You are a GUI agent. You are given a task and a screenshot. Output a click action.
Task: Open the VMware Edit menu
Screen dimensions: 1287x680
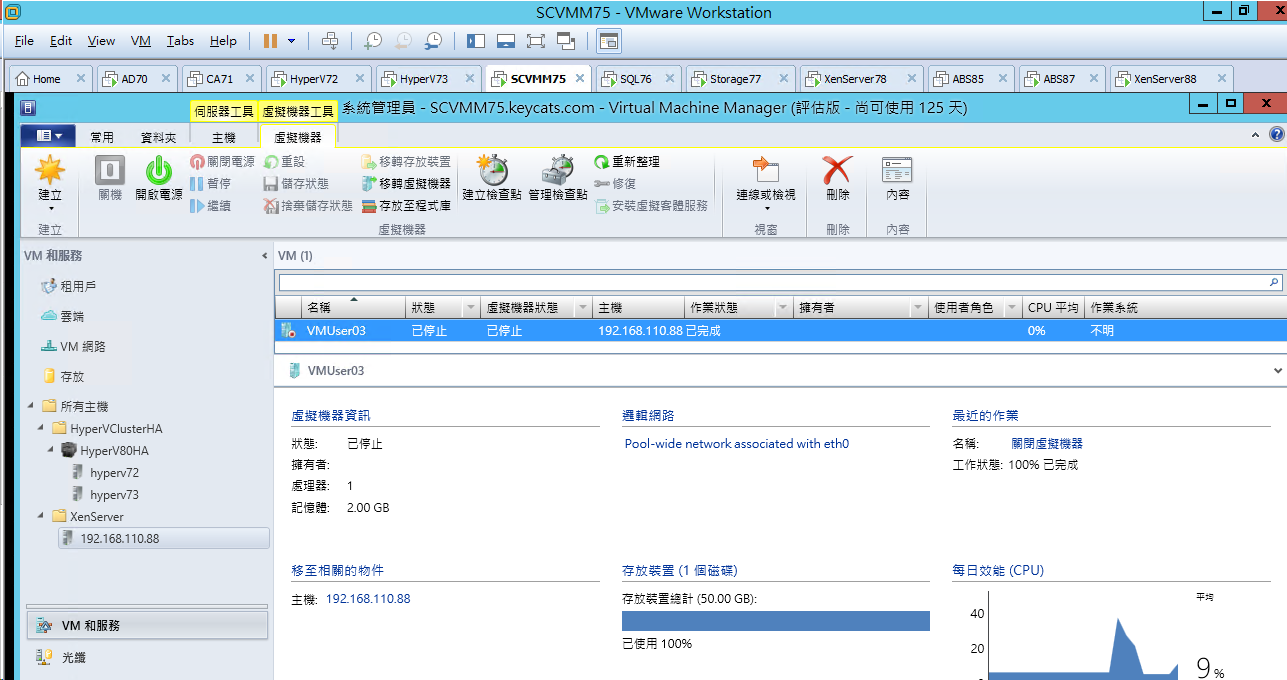pyautogui.click(x=61, y=41)
